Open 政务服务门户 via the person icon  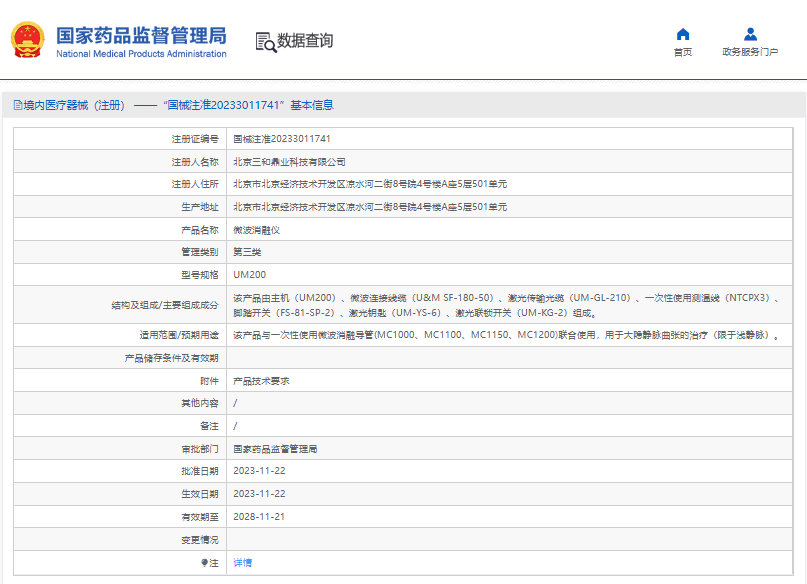tap(750, 34)
